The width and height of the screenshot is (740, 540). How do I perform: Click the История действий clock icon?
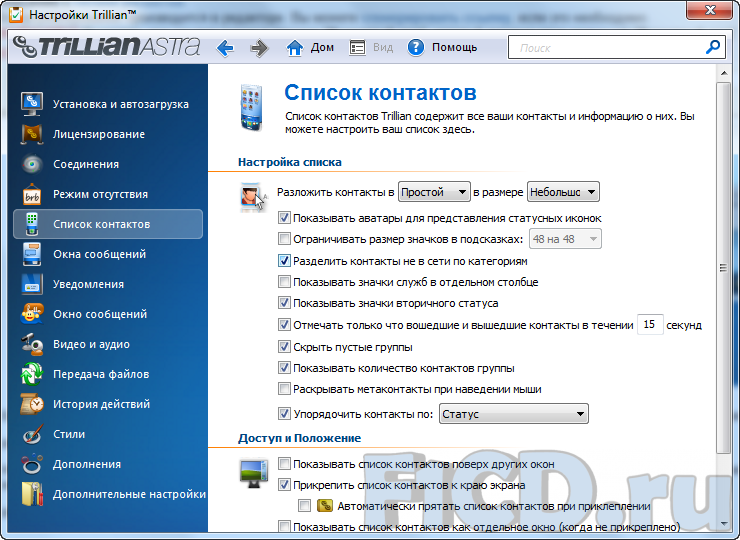pos(32,404)
